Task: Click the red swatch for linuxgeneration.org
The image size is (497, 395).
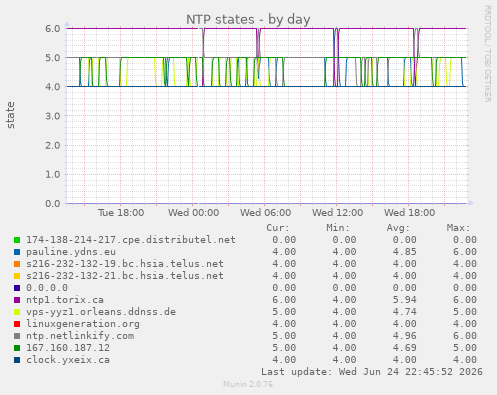Action: pos(17,324)
